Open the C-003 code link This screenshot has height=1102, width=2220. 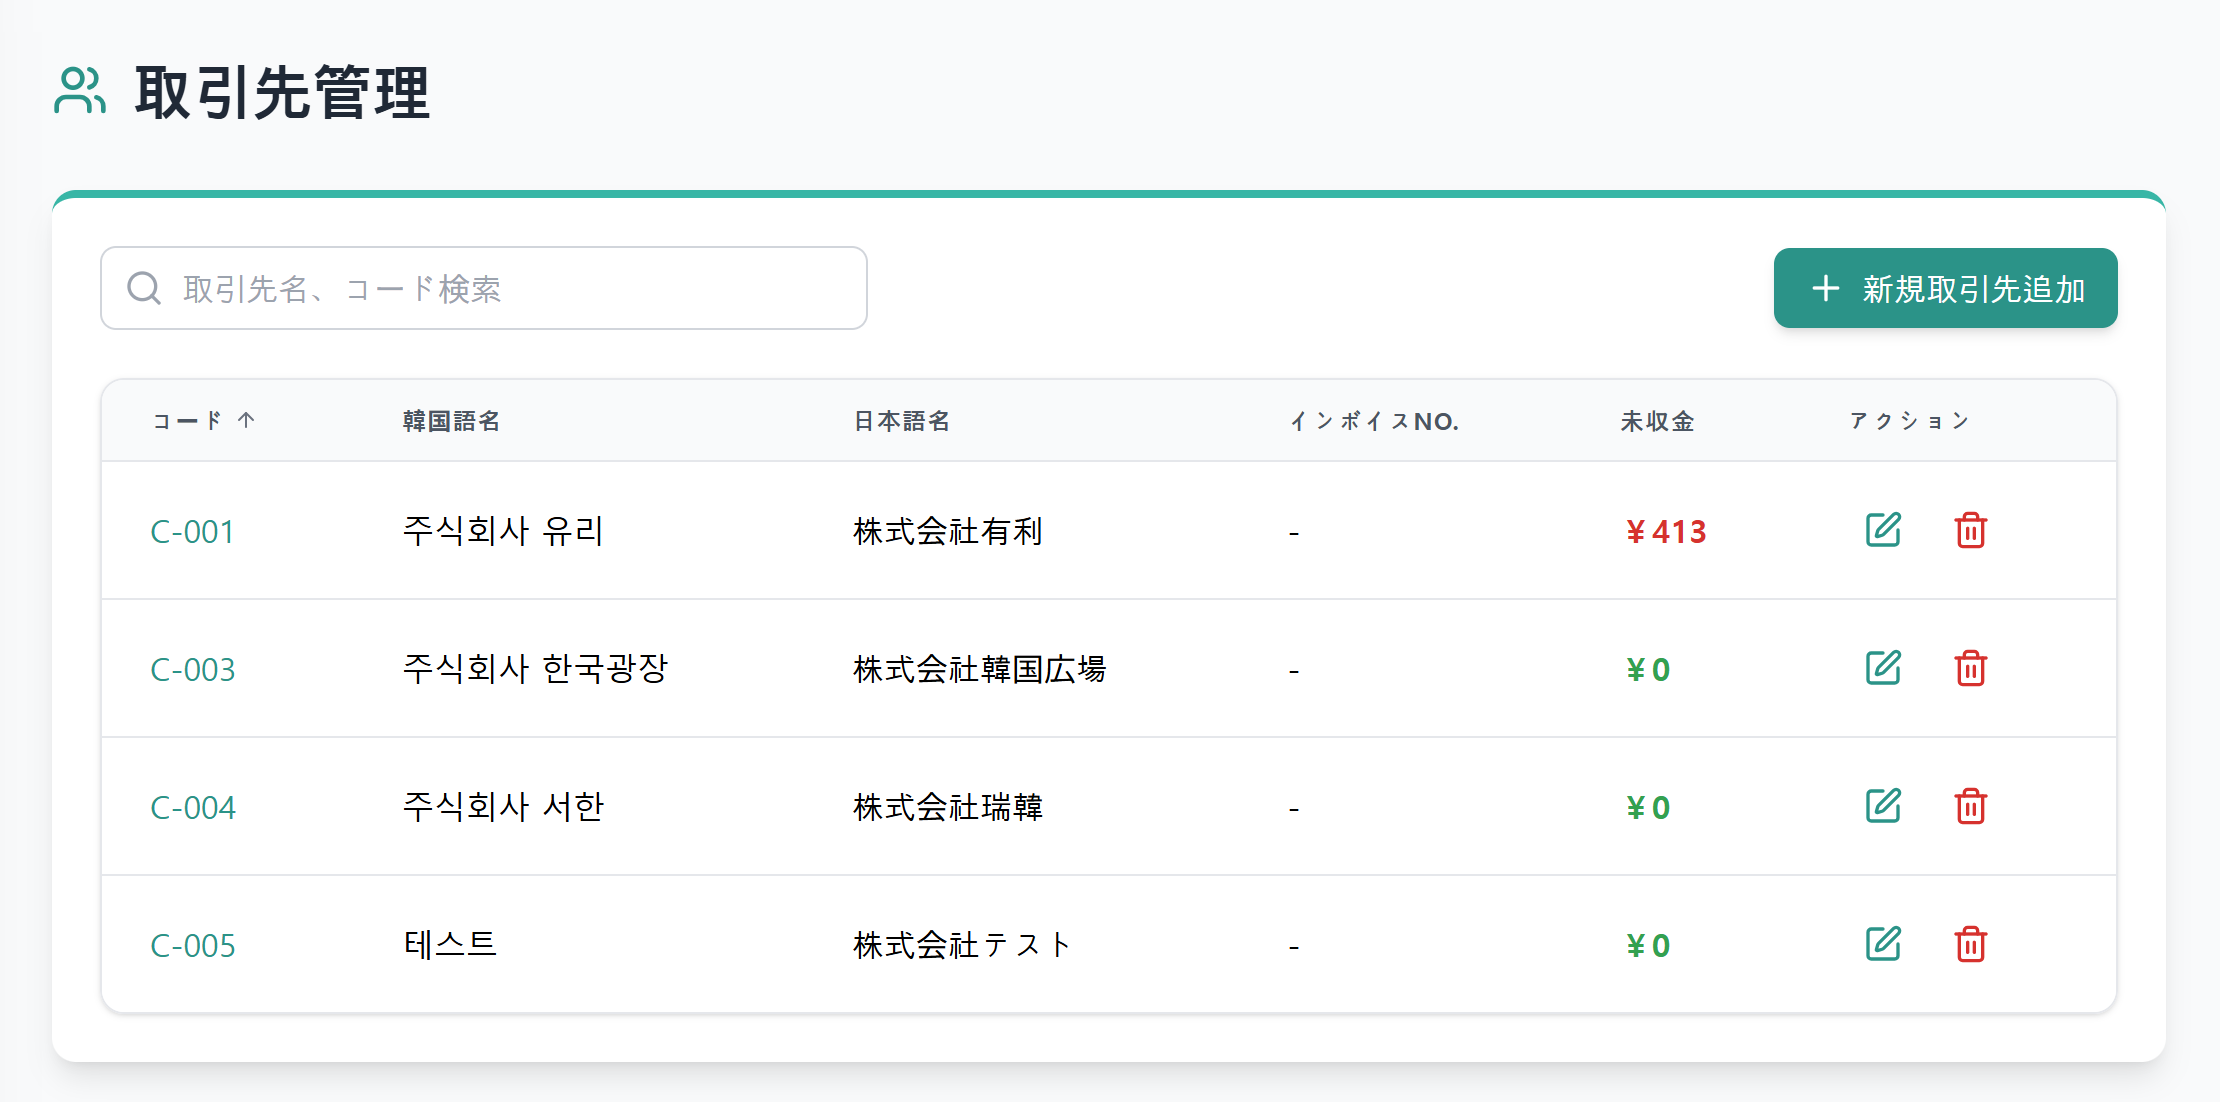tap(192, 670)
